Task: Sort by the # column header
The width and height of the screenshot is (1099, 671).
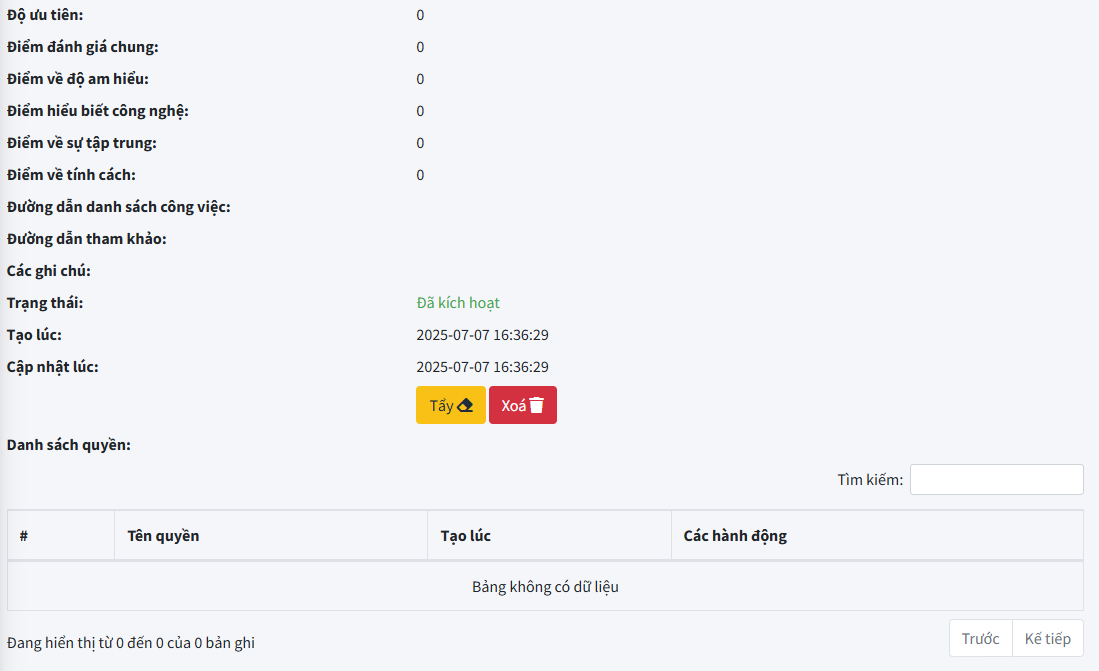Action: click(61, 536)
